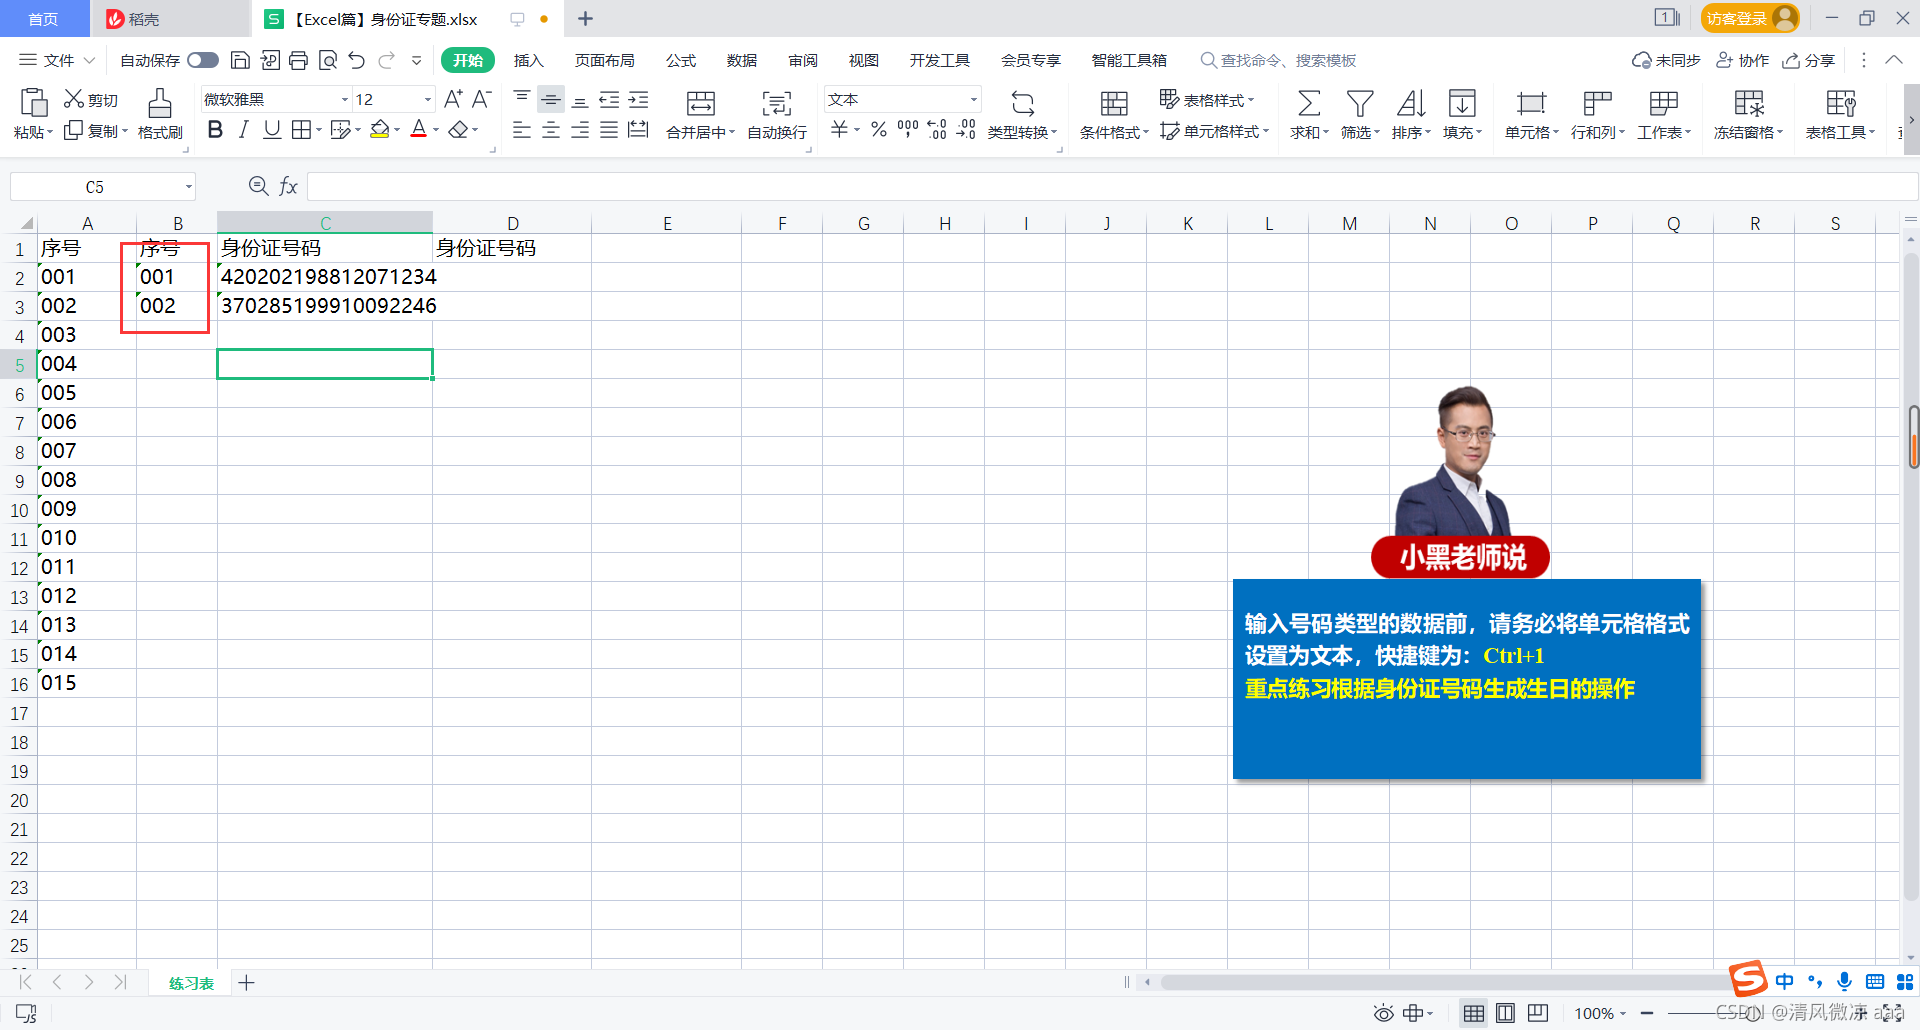Click the cut (剪切) scissors button

coord(91,99)
